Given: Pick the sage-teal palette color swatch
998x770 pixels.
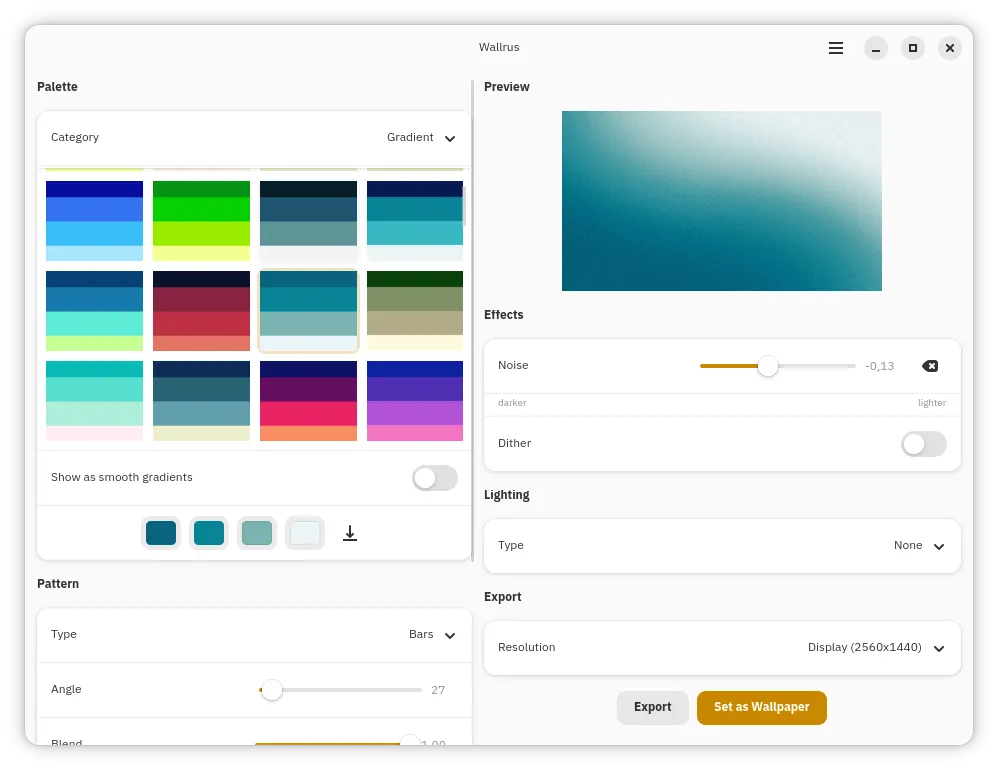Looking at the screenshot, I should [257, 533].
